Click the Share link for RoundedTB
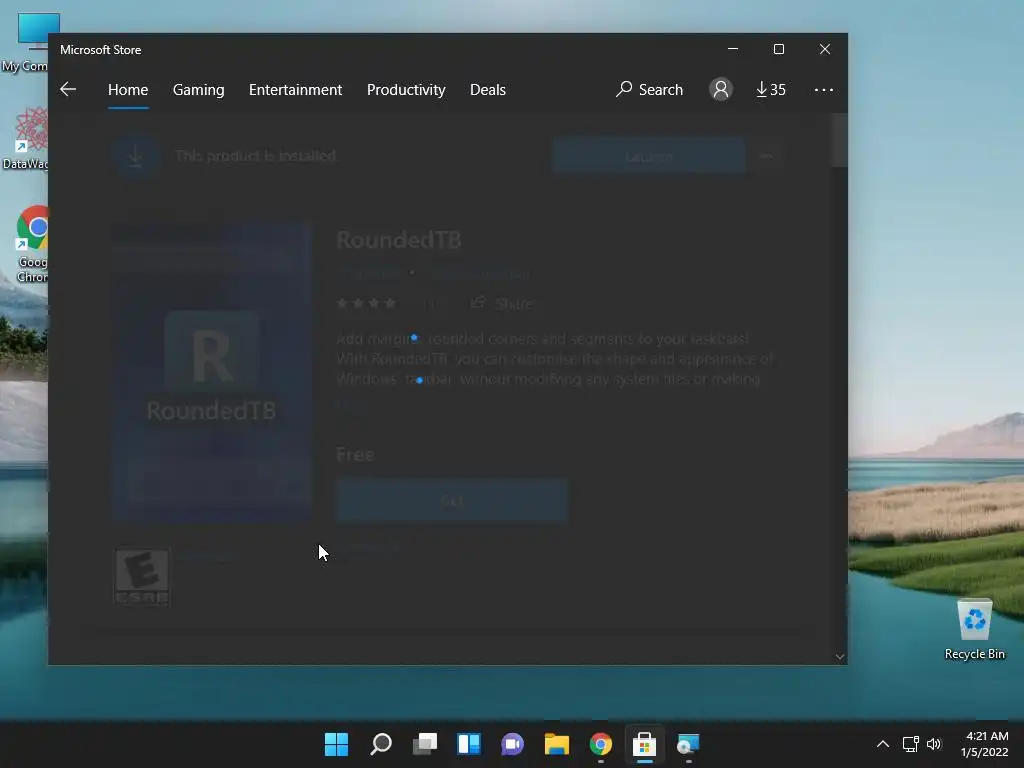The width and height of the screenshot is (1024, 768). (502, 304)
